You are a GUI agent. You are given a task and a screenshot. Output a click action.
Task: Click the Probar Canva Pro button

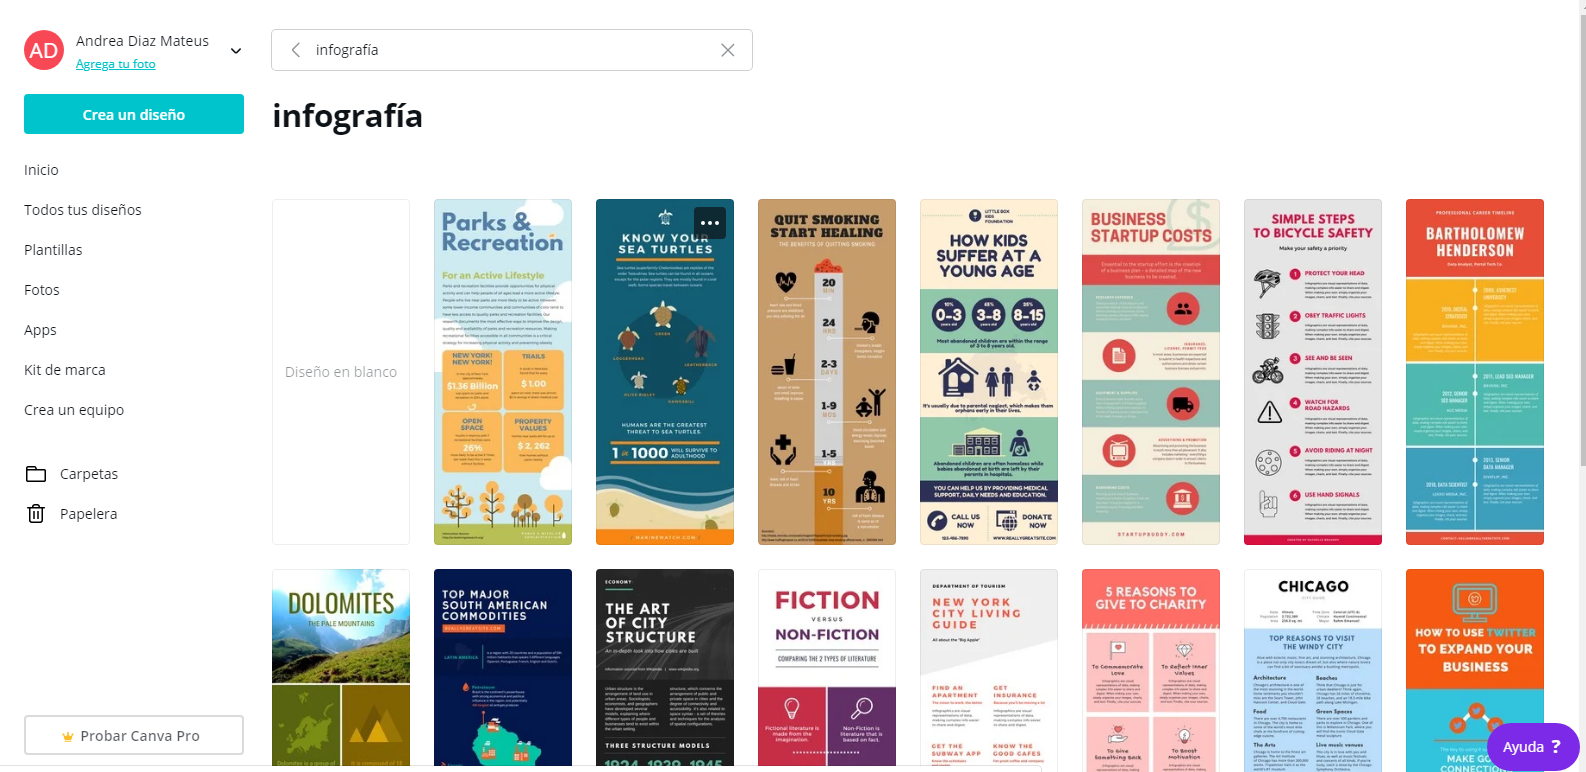tap(134, 735)
